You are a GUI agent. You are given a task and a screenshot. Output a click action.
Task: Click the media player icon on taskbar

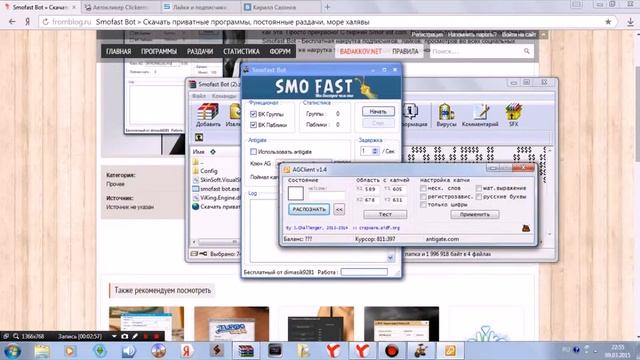(70, 351)
